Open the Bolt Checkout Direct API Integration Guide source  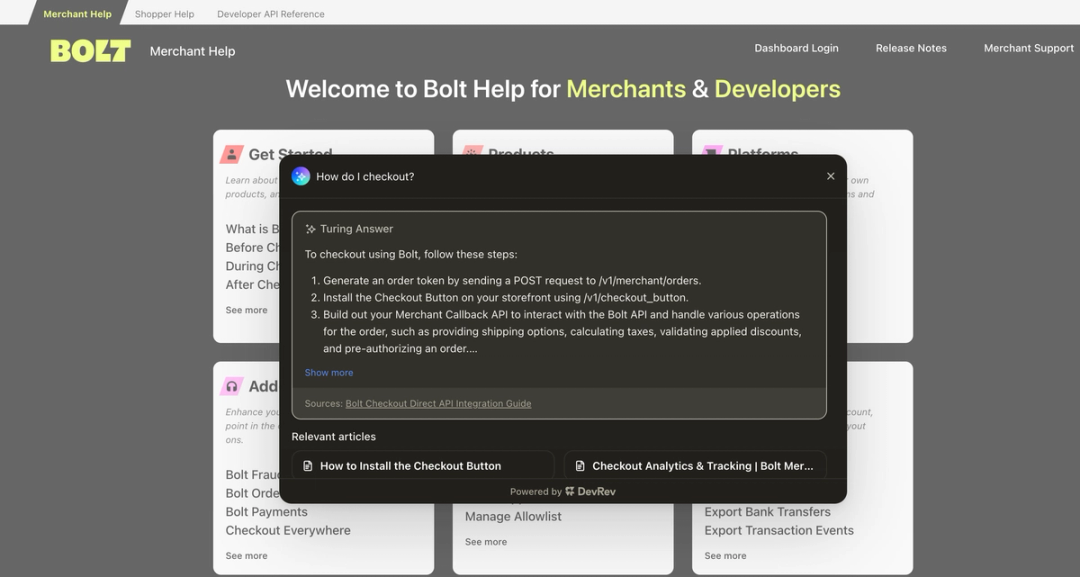pyautogui.click(x=438, y=404)
